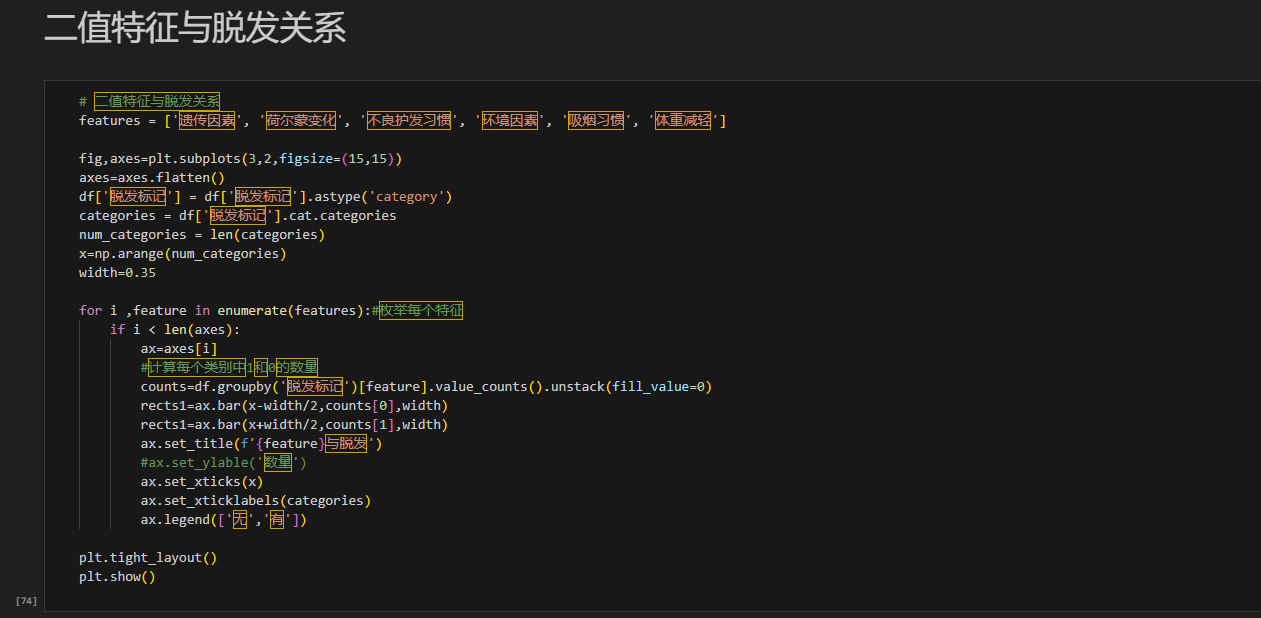The image size is (1261, 618).
Task: Click the counts=df.groupby line
Action: point(426,386)
